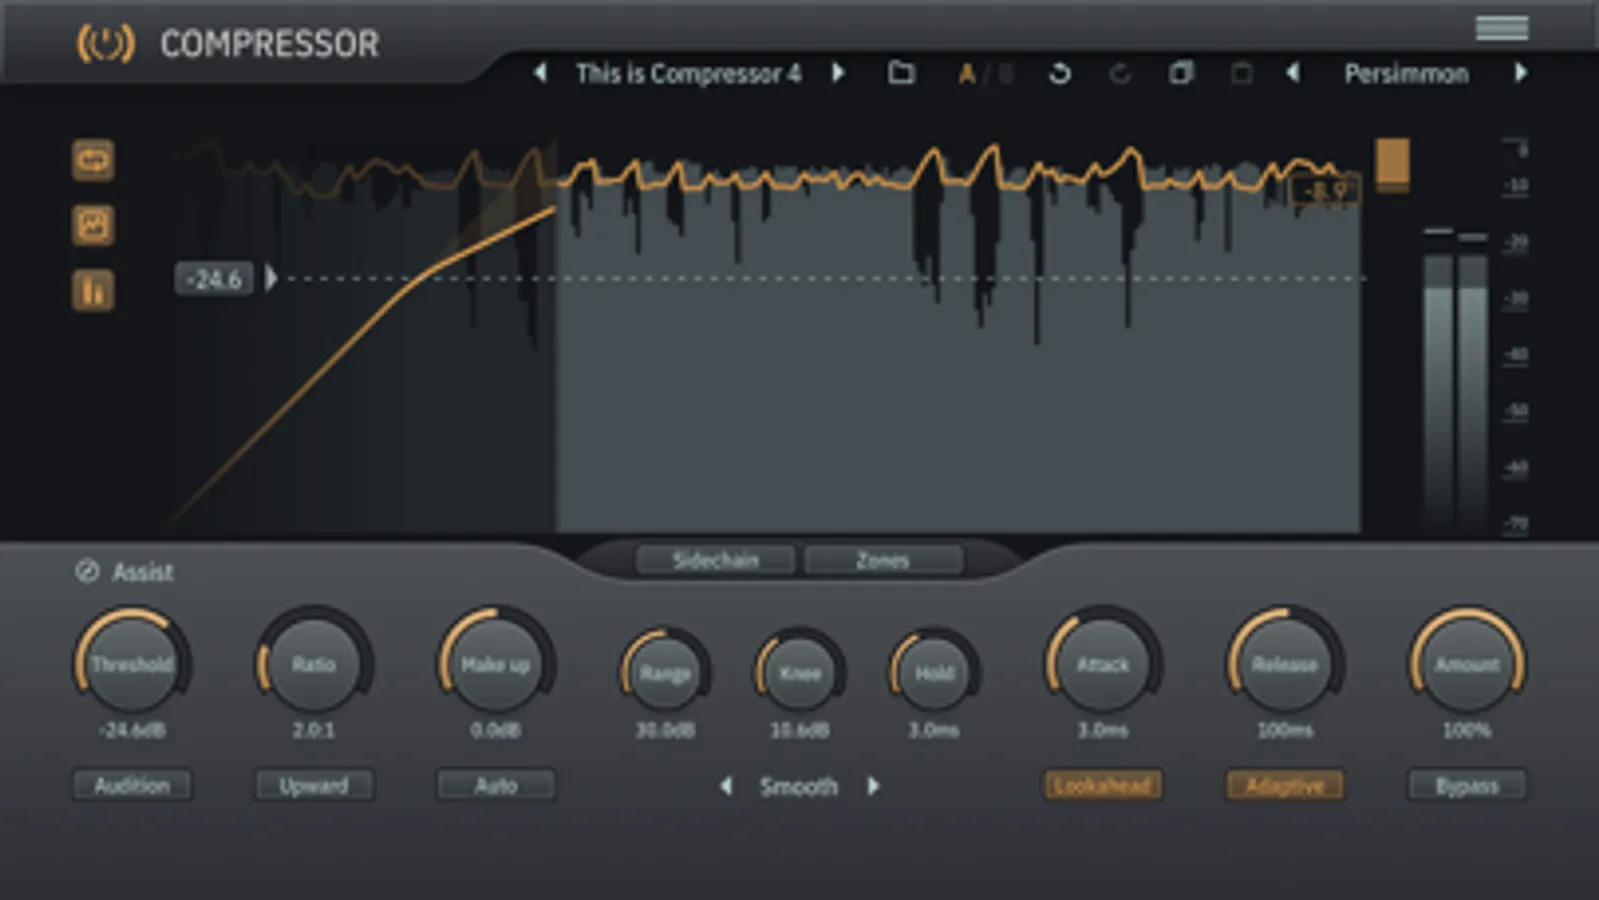1599x900 pixels.
Task: Toggle the orange level bars icon
Action: (93, 291)
